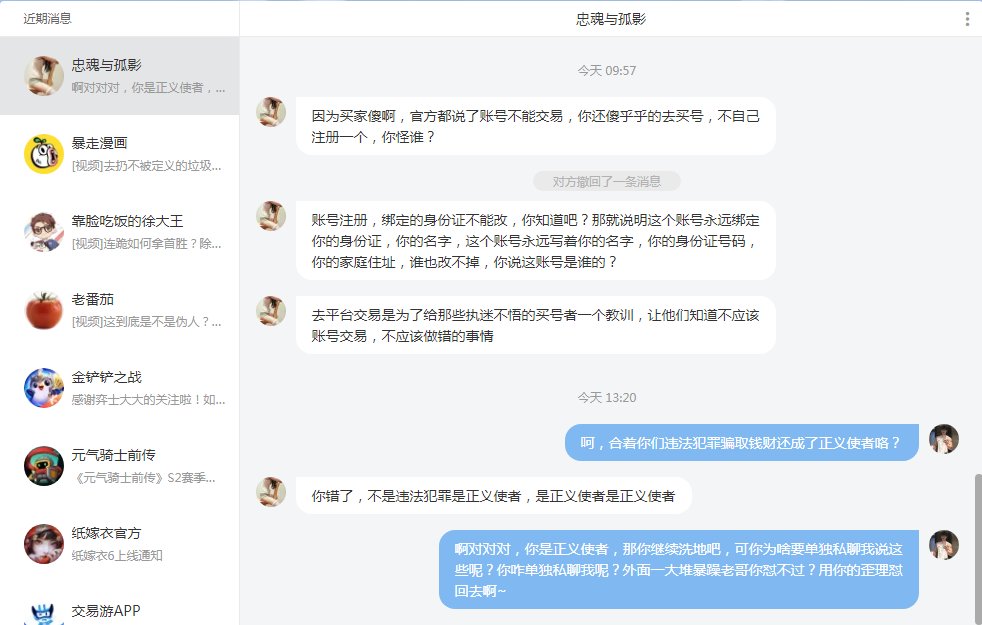
Task: Click 暴走漫画 avatar icon
Action: click(44, 153)
